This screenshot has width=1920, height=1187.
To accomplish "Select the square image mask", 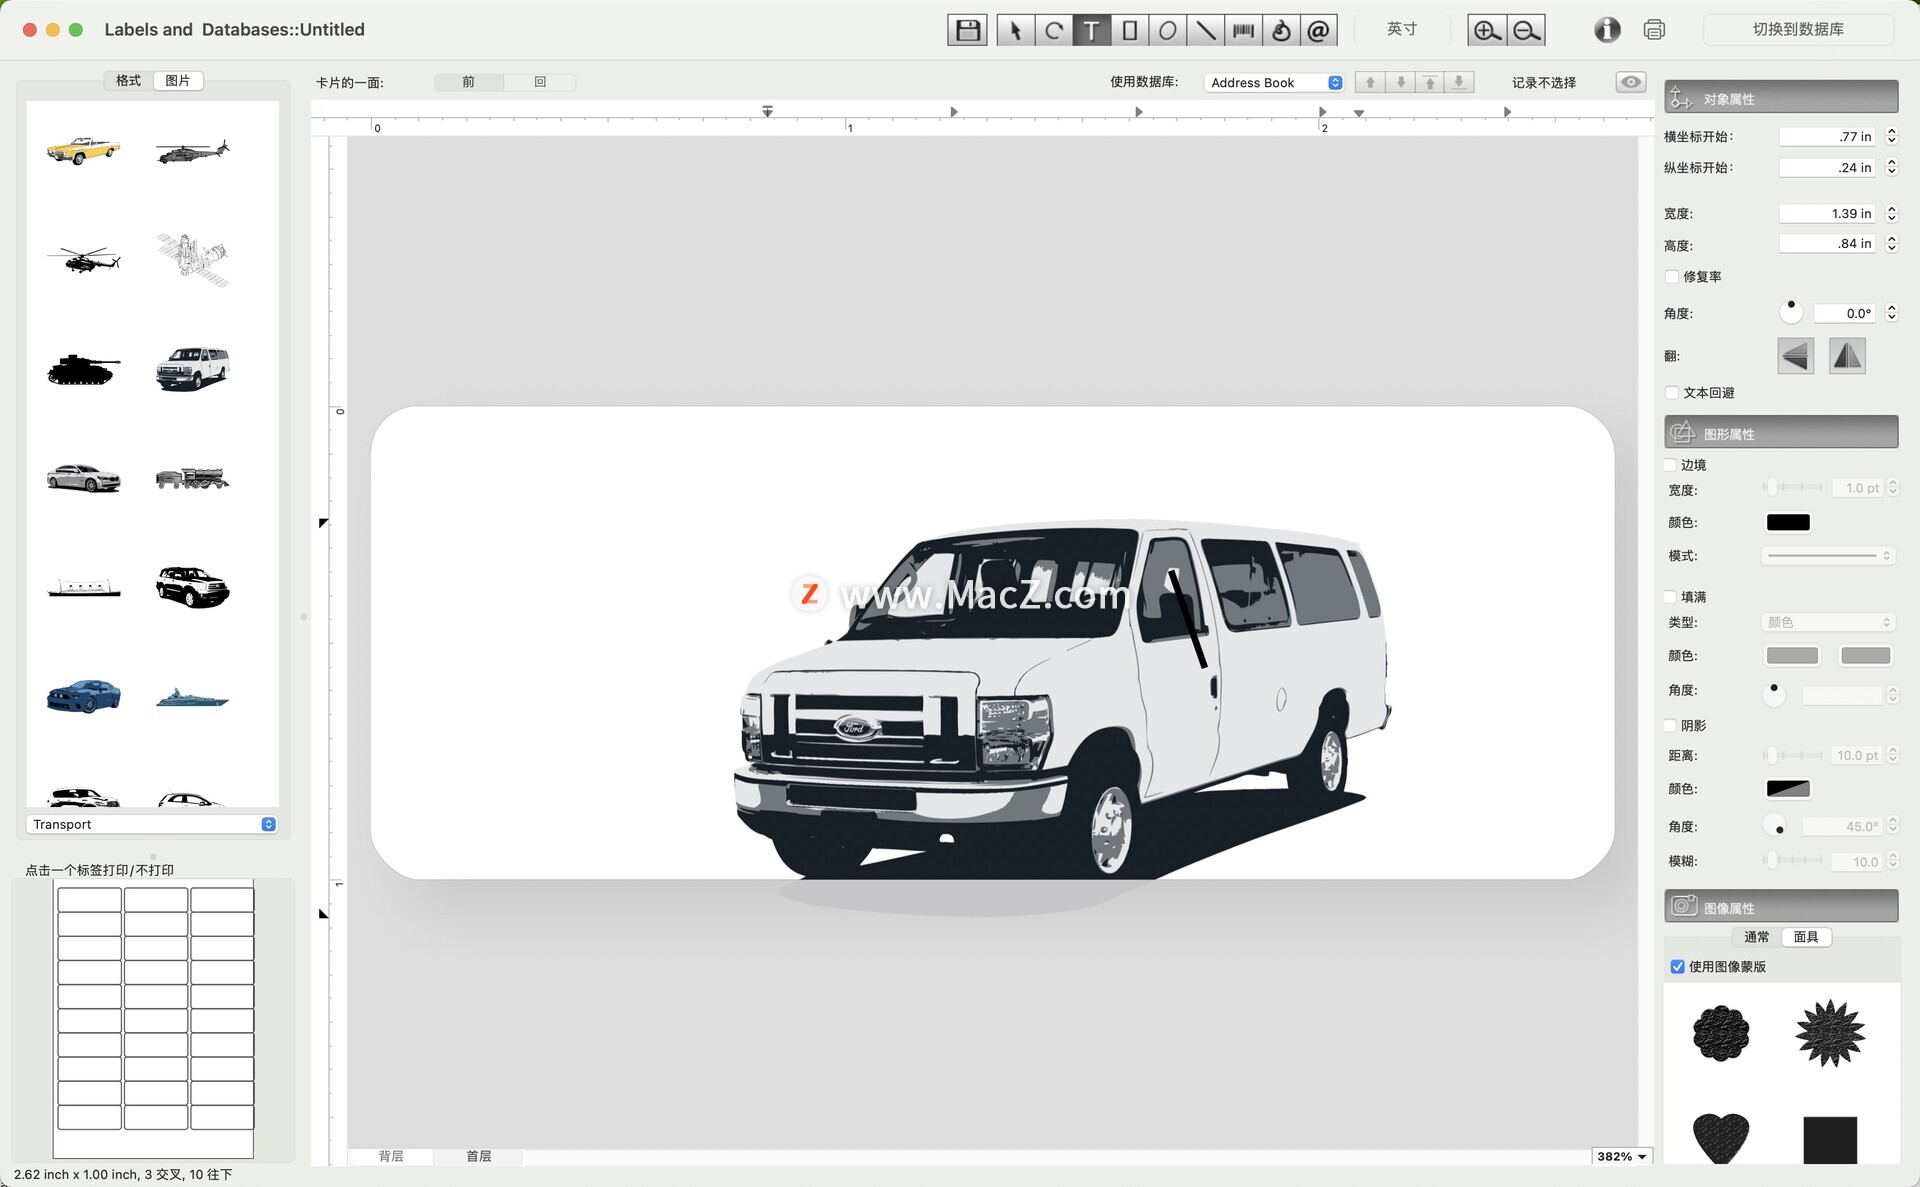I will (1830, 1140).
